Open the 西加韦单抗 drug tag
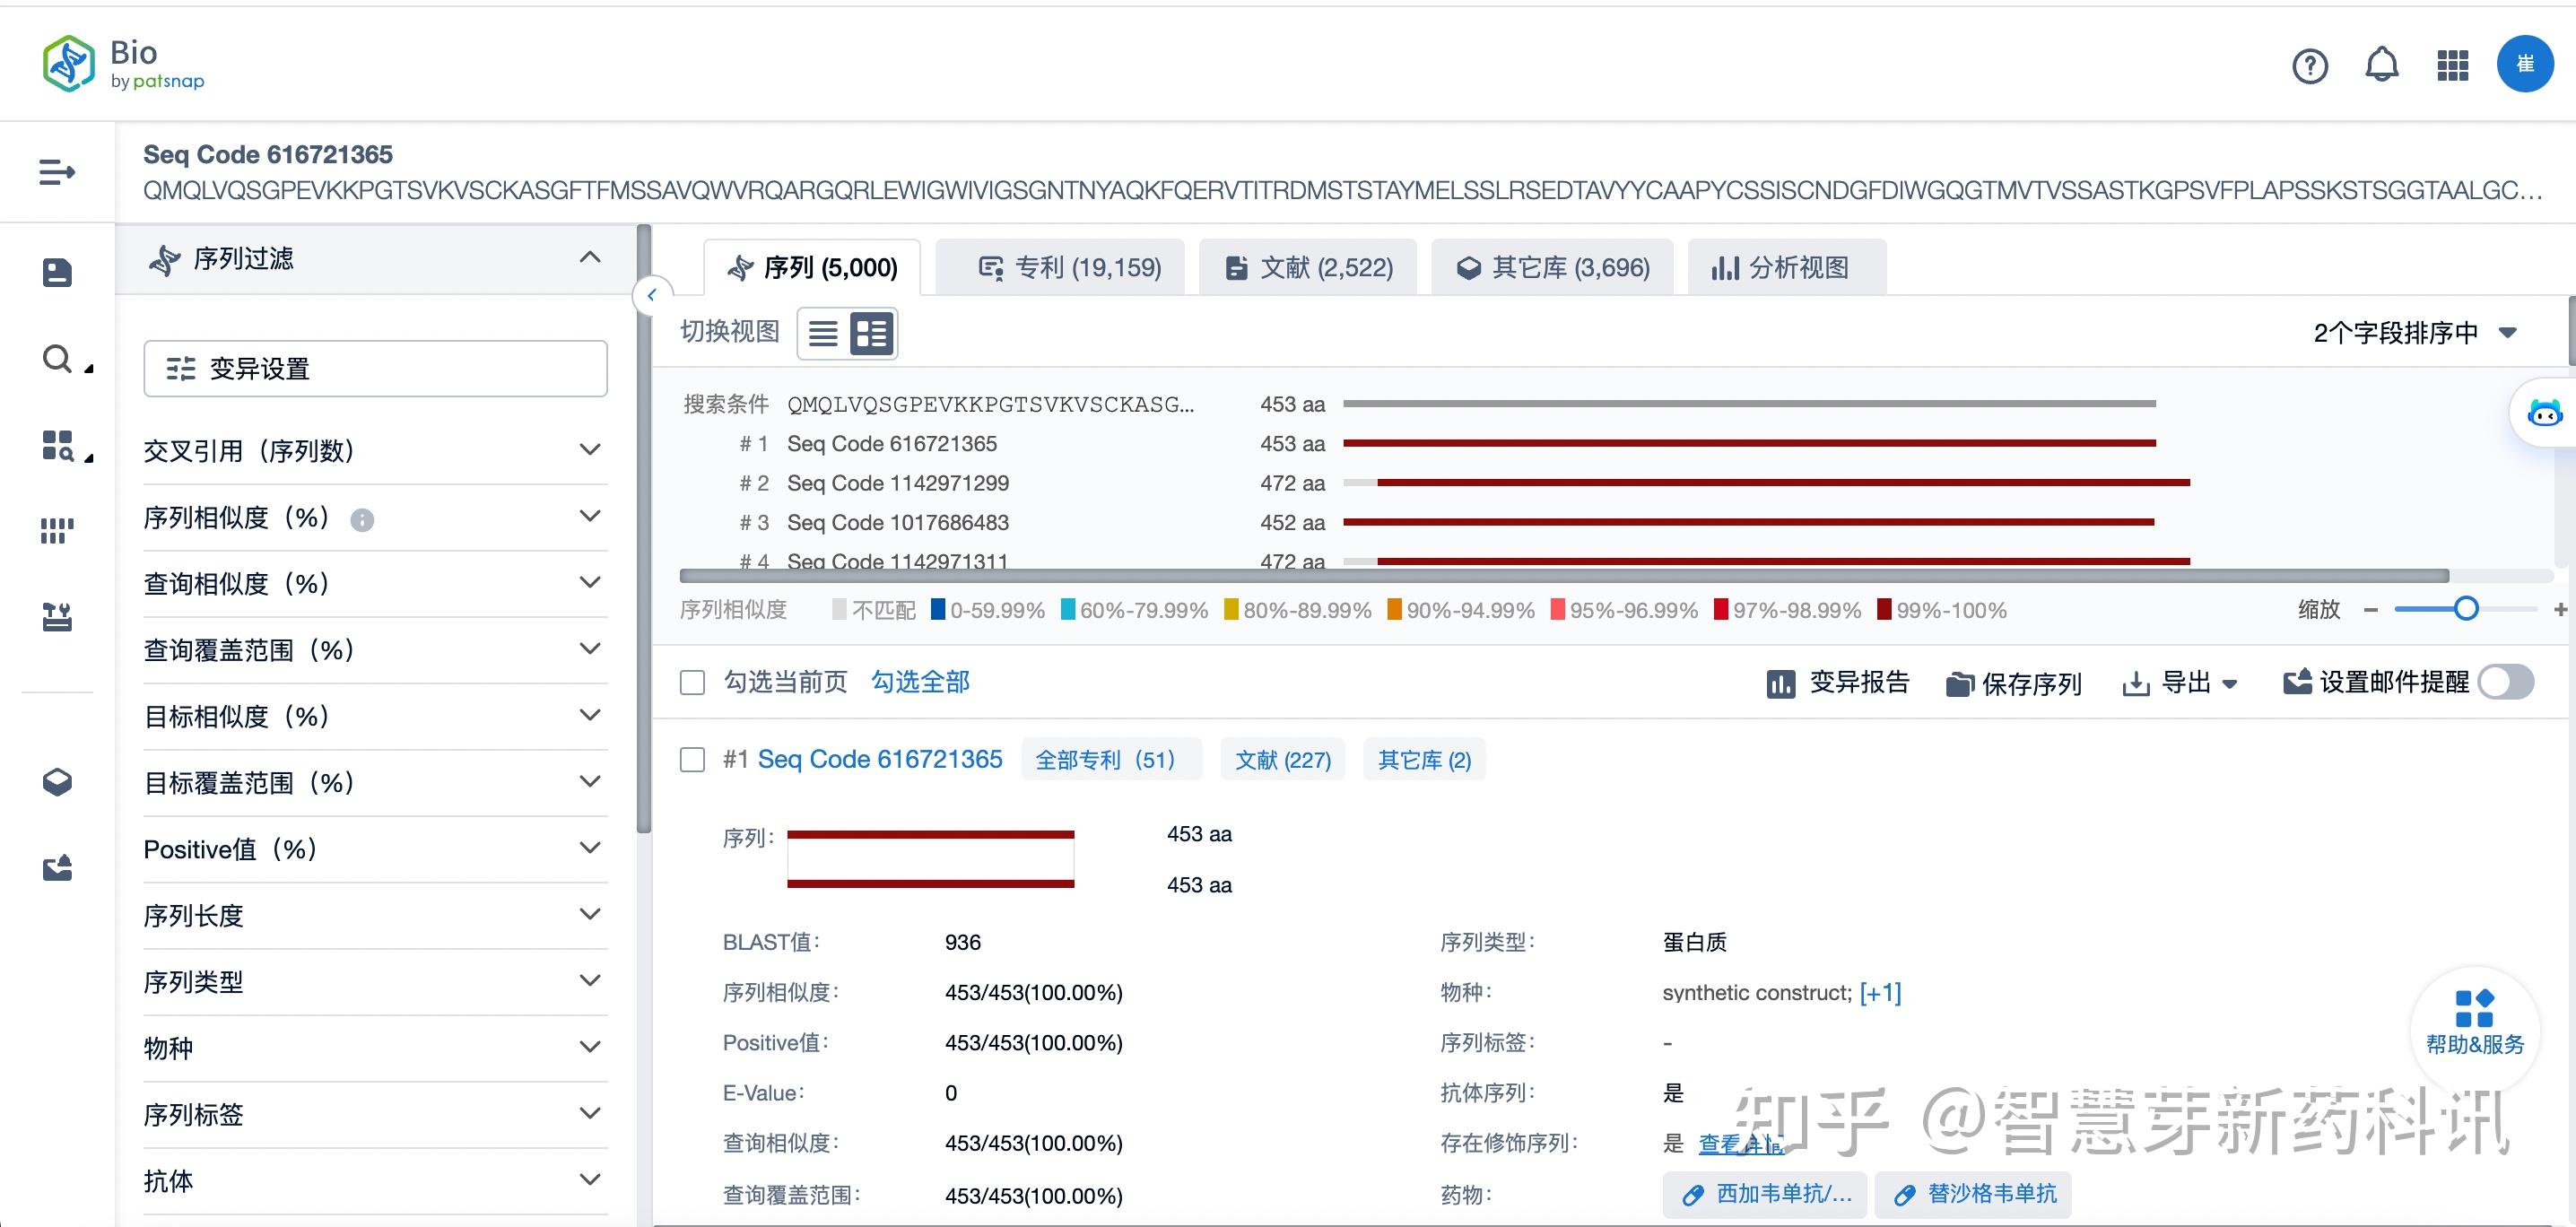This screenshot has width=2576, height=1227. 1765,1194
